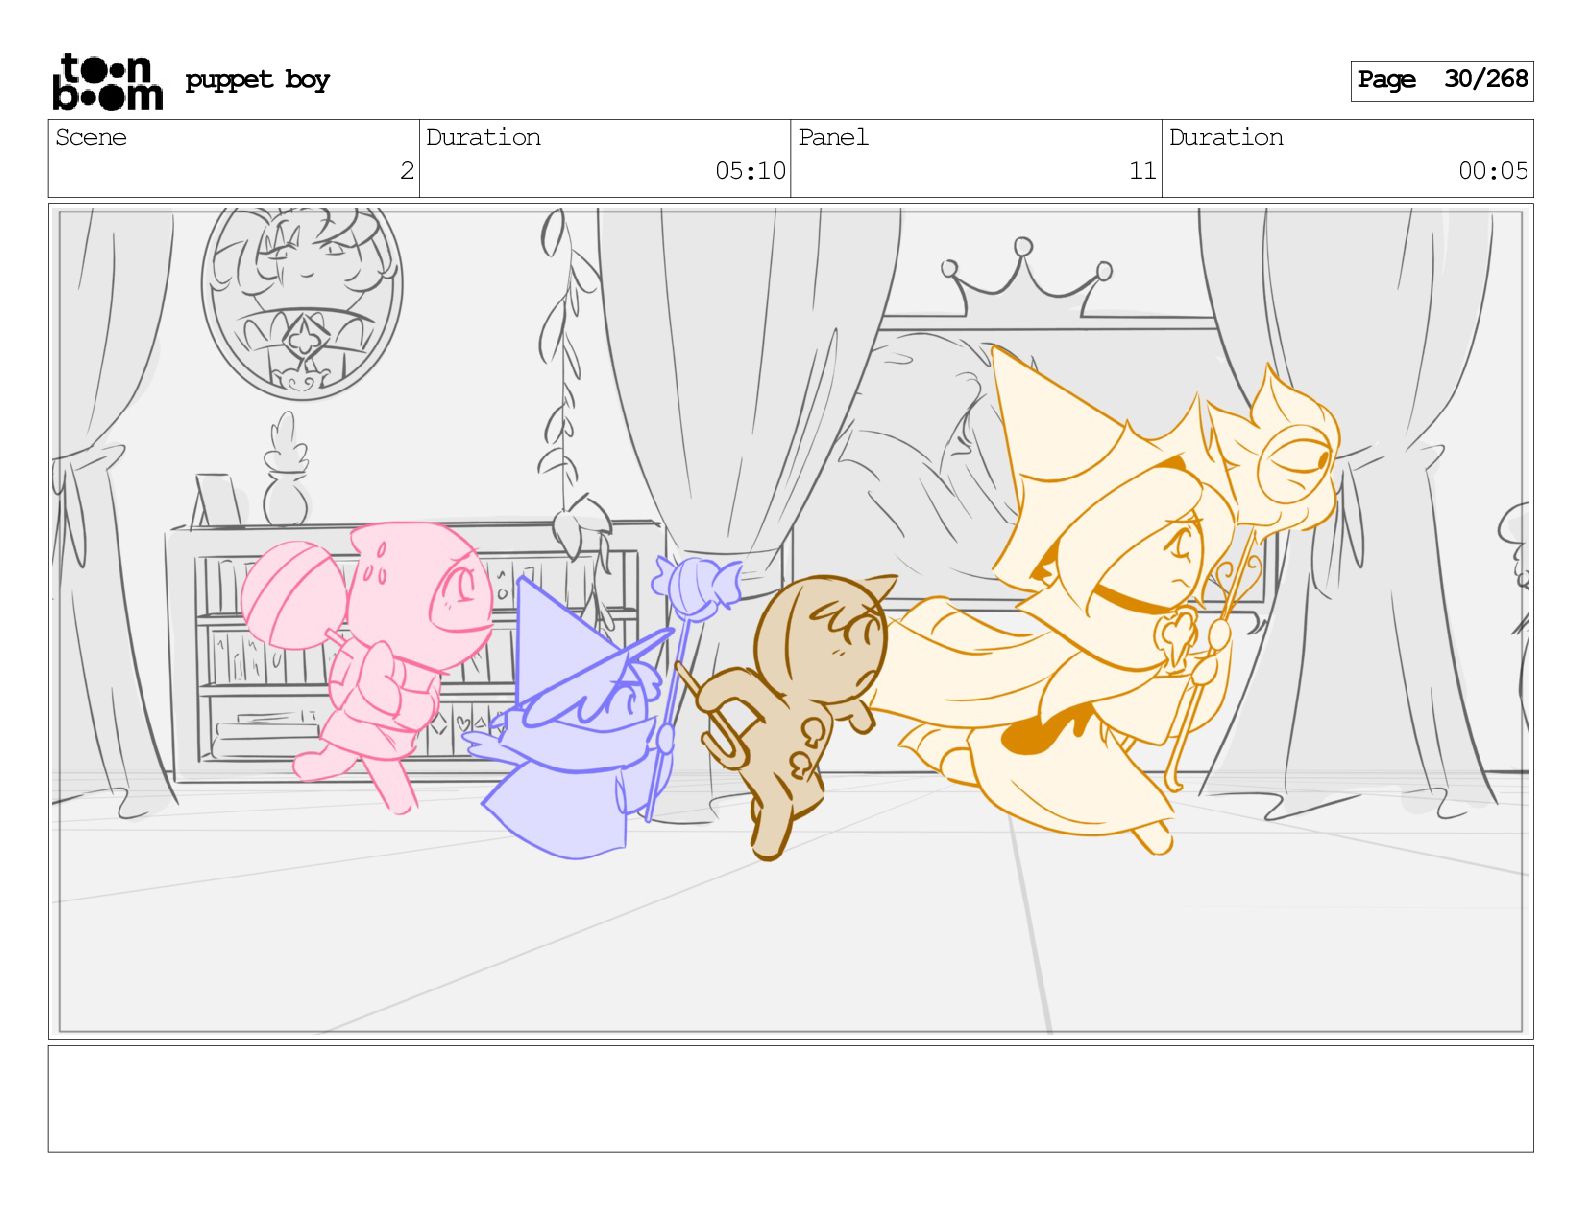Click the 'Scene' header label
The height and width of the screenshot is (1224, 1584).
click(91, 137)
